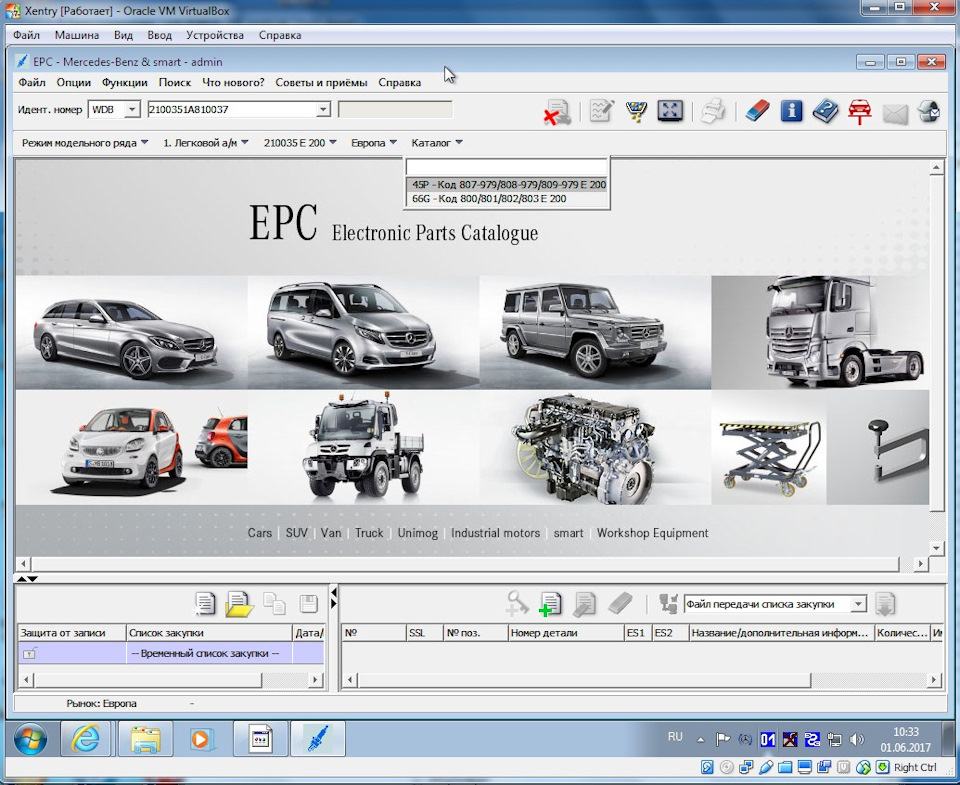
Task: Click the red car on lift icon
Action: click(860, 112)
